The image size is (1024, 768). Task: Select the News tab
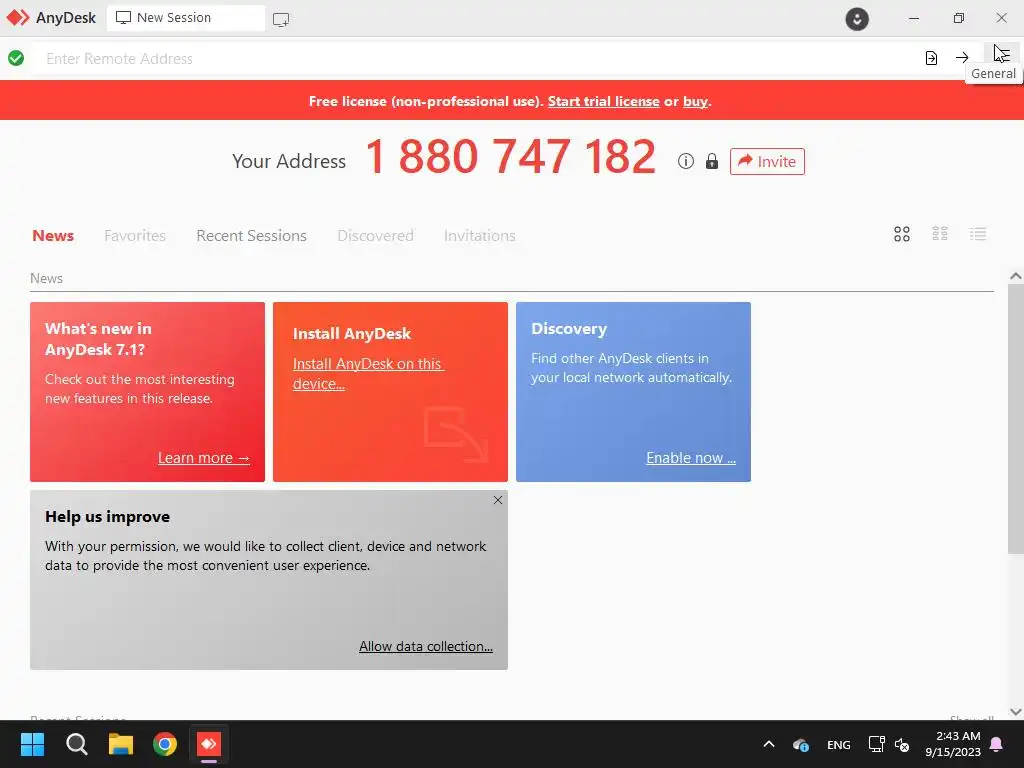click(x=53, y=235)
